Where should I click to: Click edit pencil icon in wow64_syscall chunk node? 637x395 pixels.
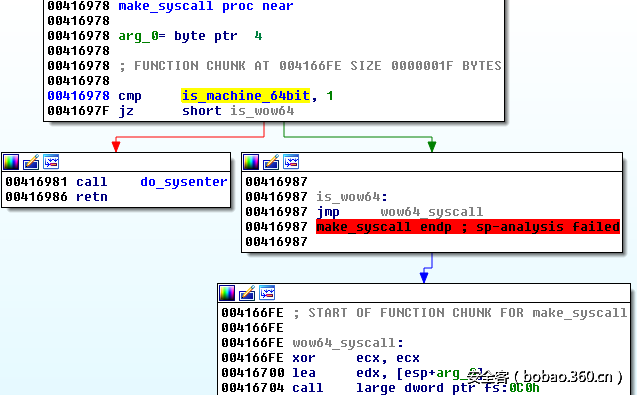tap(247, 293)
